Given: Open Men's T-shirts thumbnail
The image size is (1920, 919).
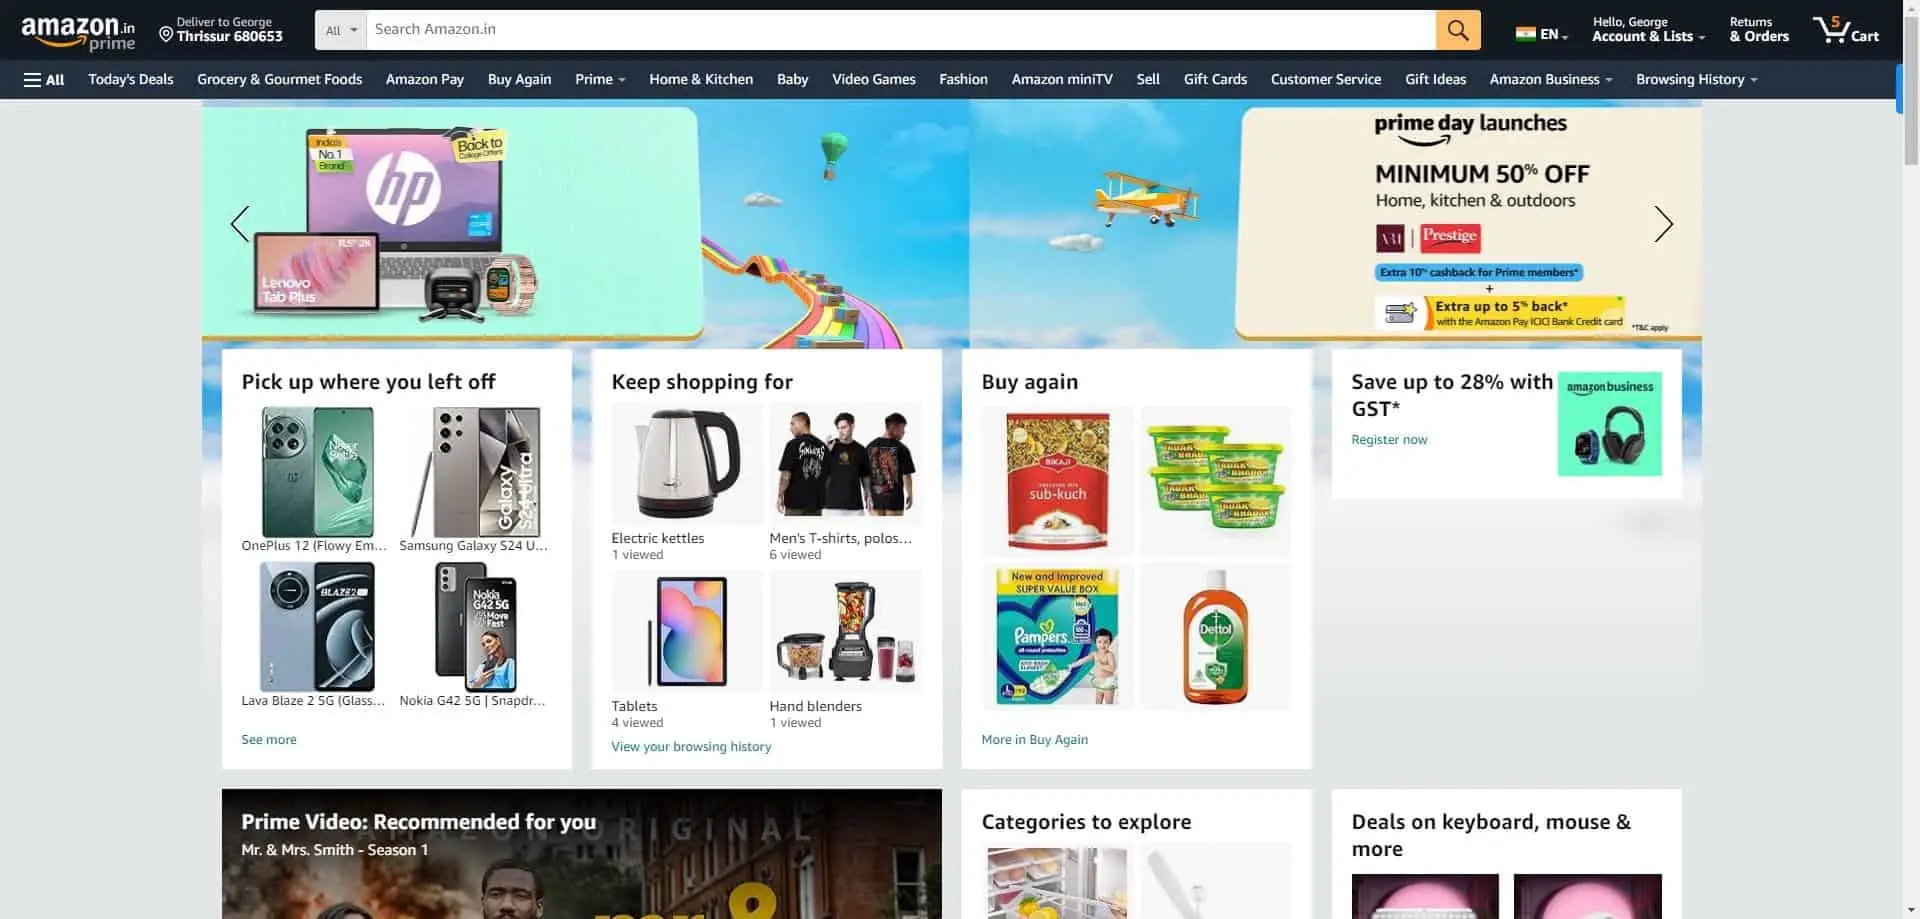Looking at the screenshot, I should point(845,464).
